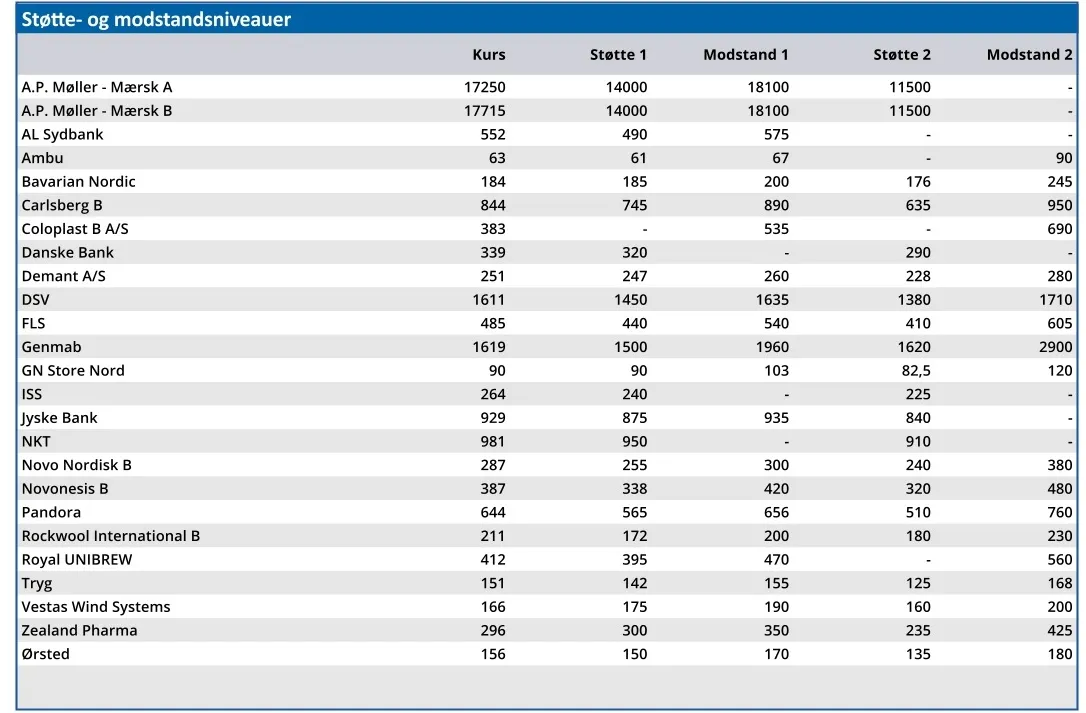Select Vestas Wind Systems row label
Screen dimensions: 1086x713
point(96,606)
